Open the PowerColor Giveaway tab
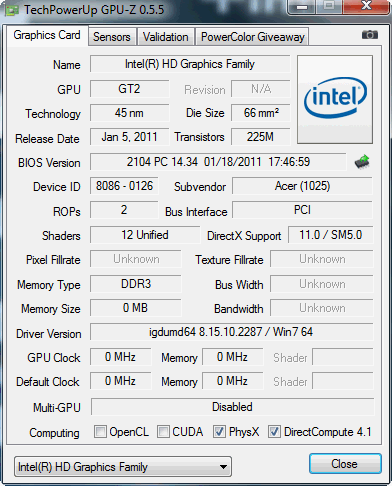This screenshot has height=486, width=392. coord(253,37)
